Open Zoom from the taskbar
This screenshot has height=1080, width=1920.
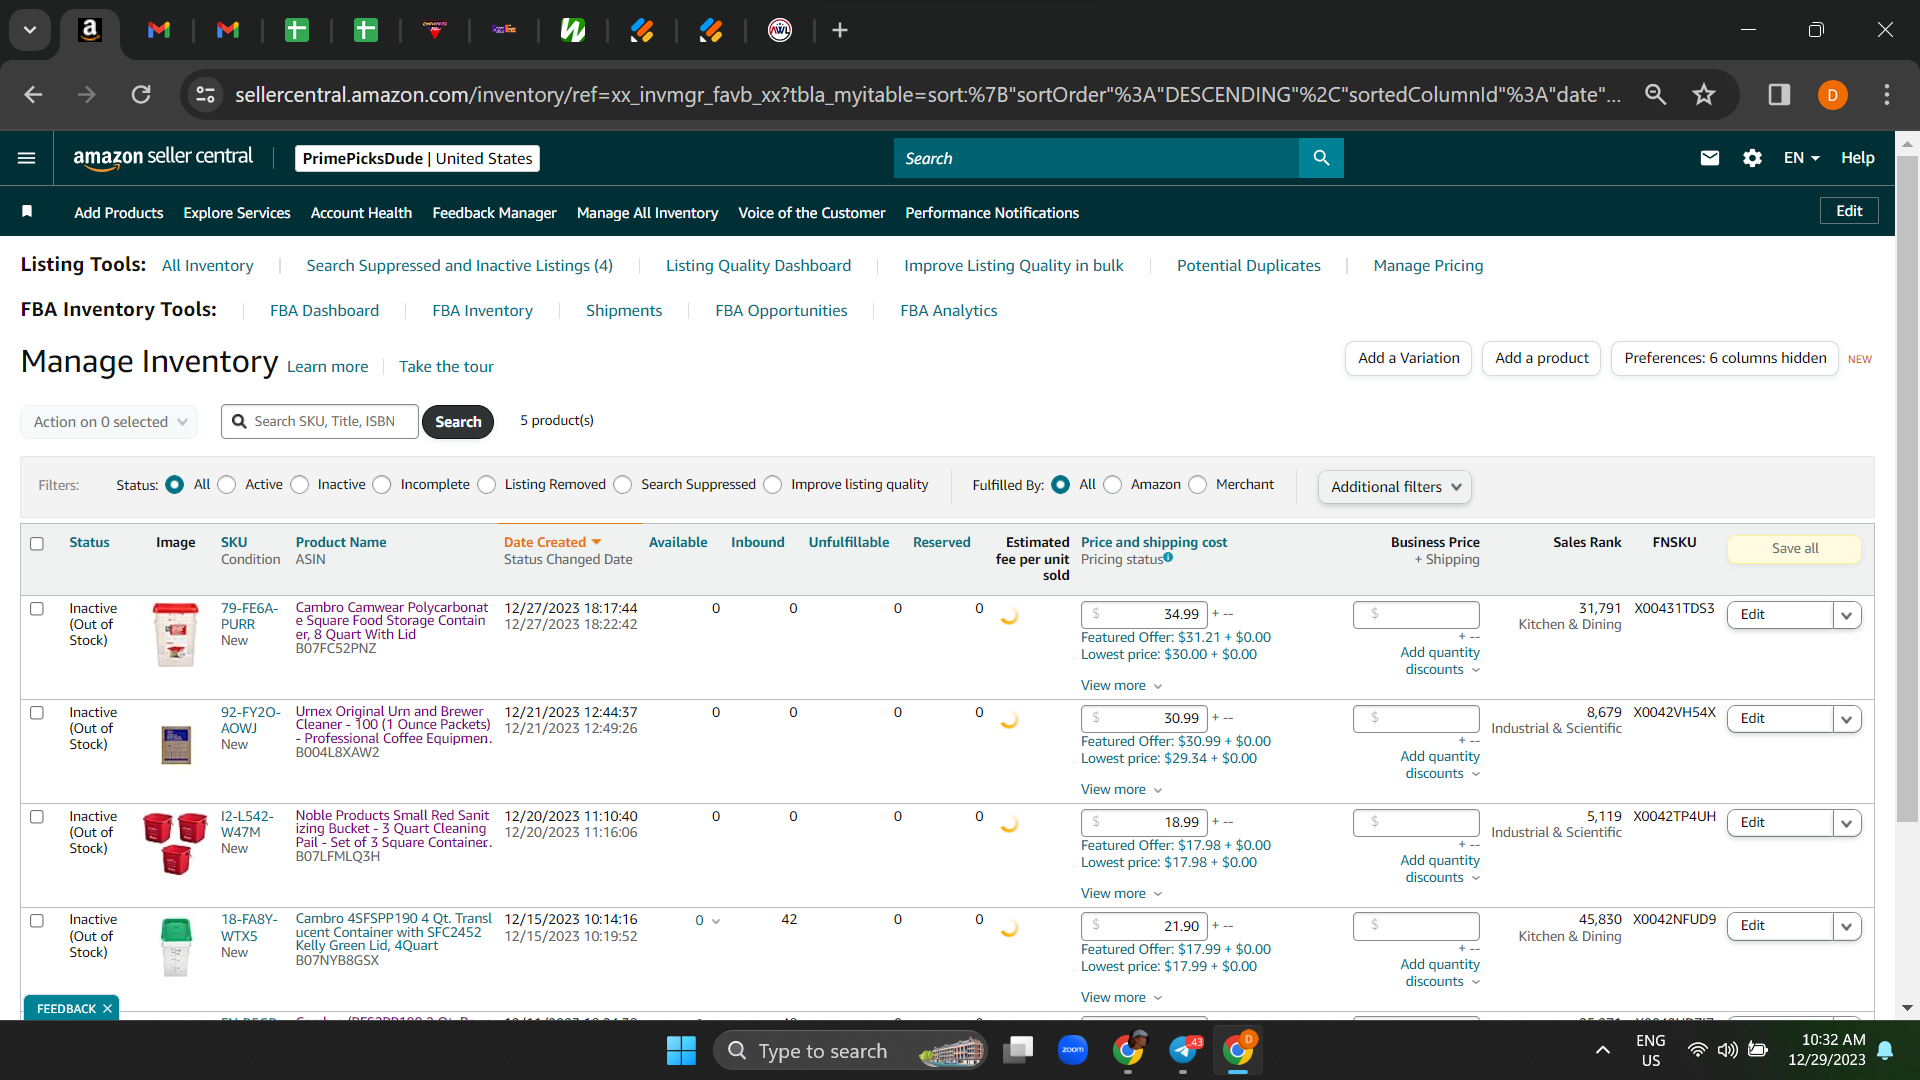[x=1073, y=1050]
